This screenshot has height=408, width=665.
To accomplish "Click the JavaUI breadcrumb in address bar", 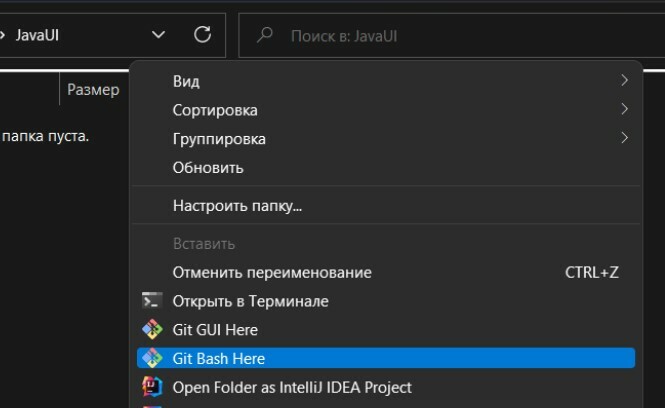I will coord(37,35).
